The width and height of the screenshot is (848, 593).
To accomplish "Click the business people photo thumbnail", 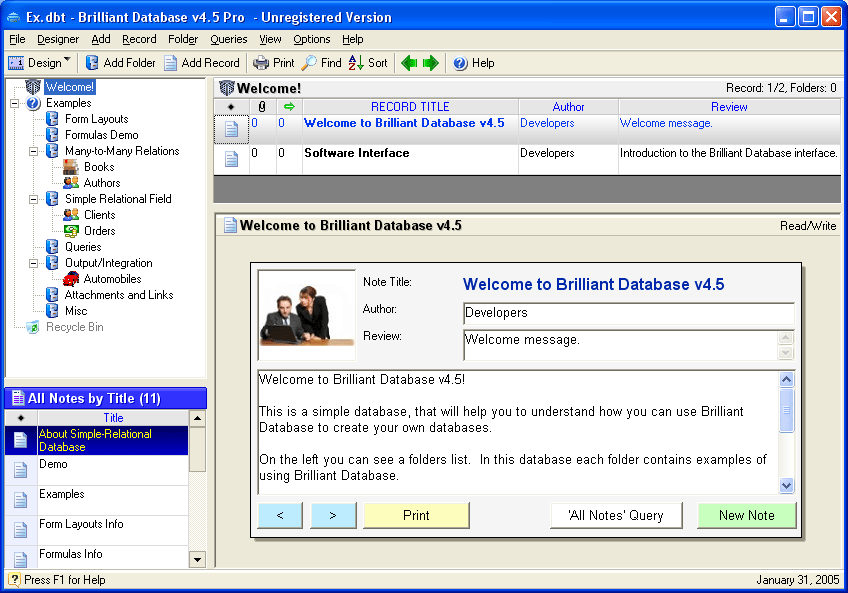I will tap(307, 315).
